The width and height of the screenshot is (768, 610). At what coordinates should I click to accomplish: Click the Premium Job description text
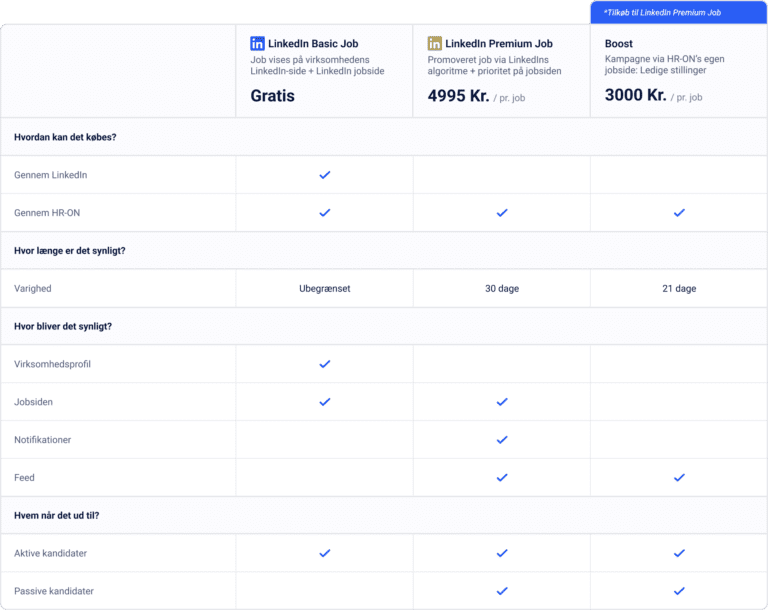pyautogui.click(x=494, y=65)
